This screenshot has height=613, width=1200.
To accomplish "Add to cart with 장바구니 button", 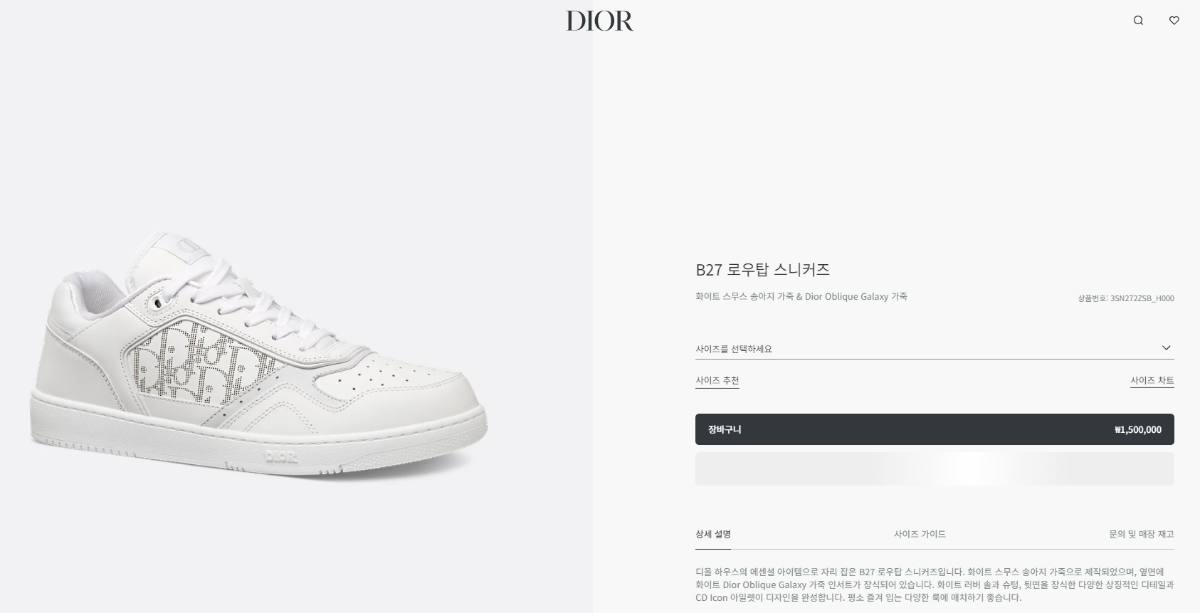I will (935, 429).
